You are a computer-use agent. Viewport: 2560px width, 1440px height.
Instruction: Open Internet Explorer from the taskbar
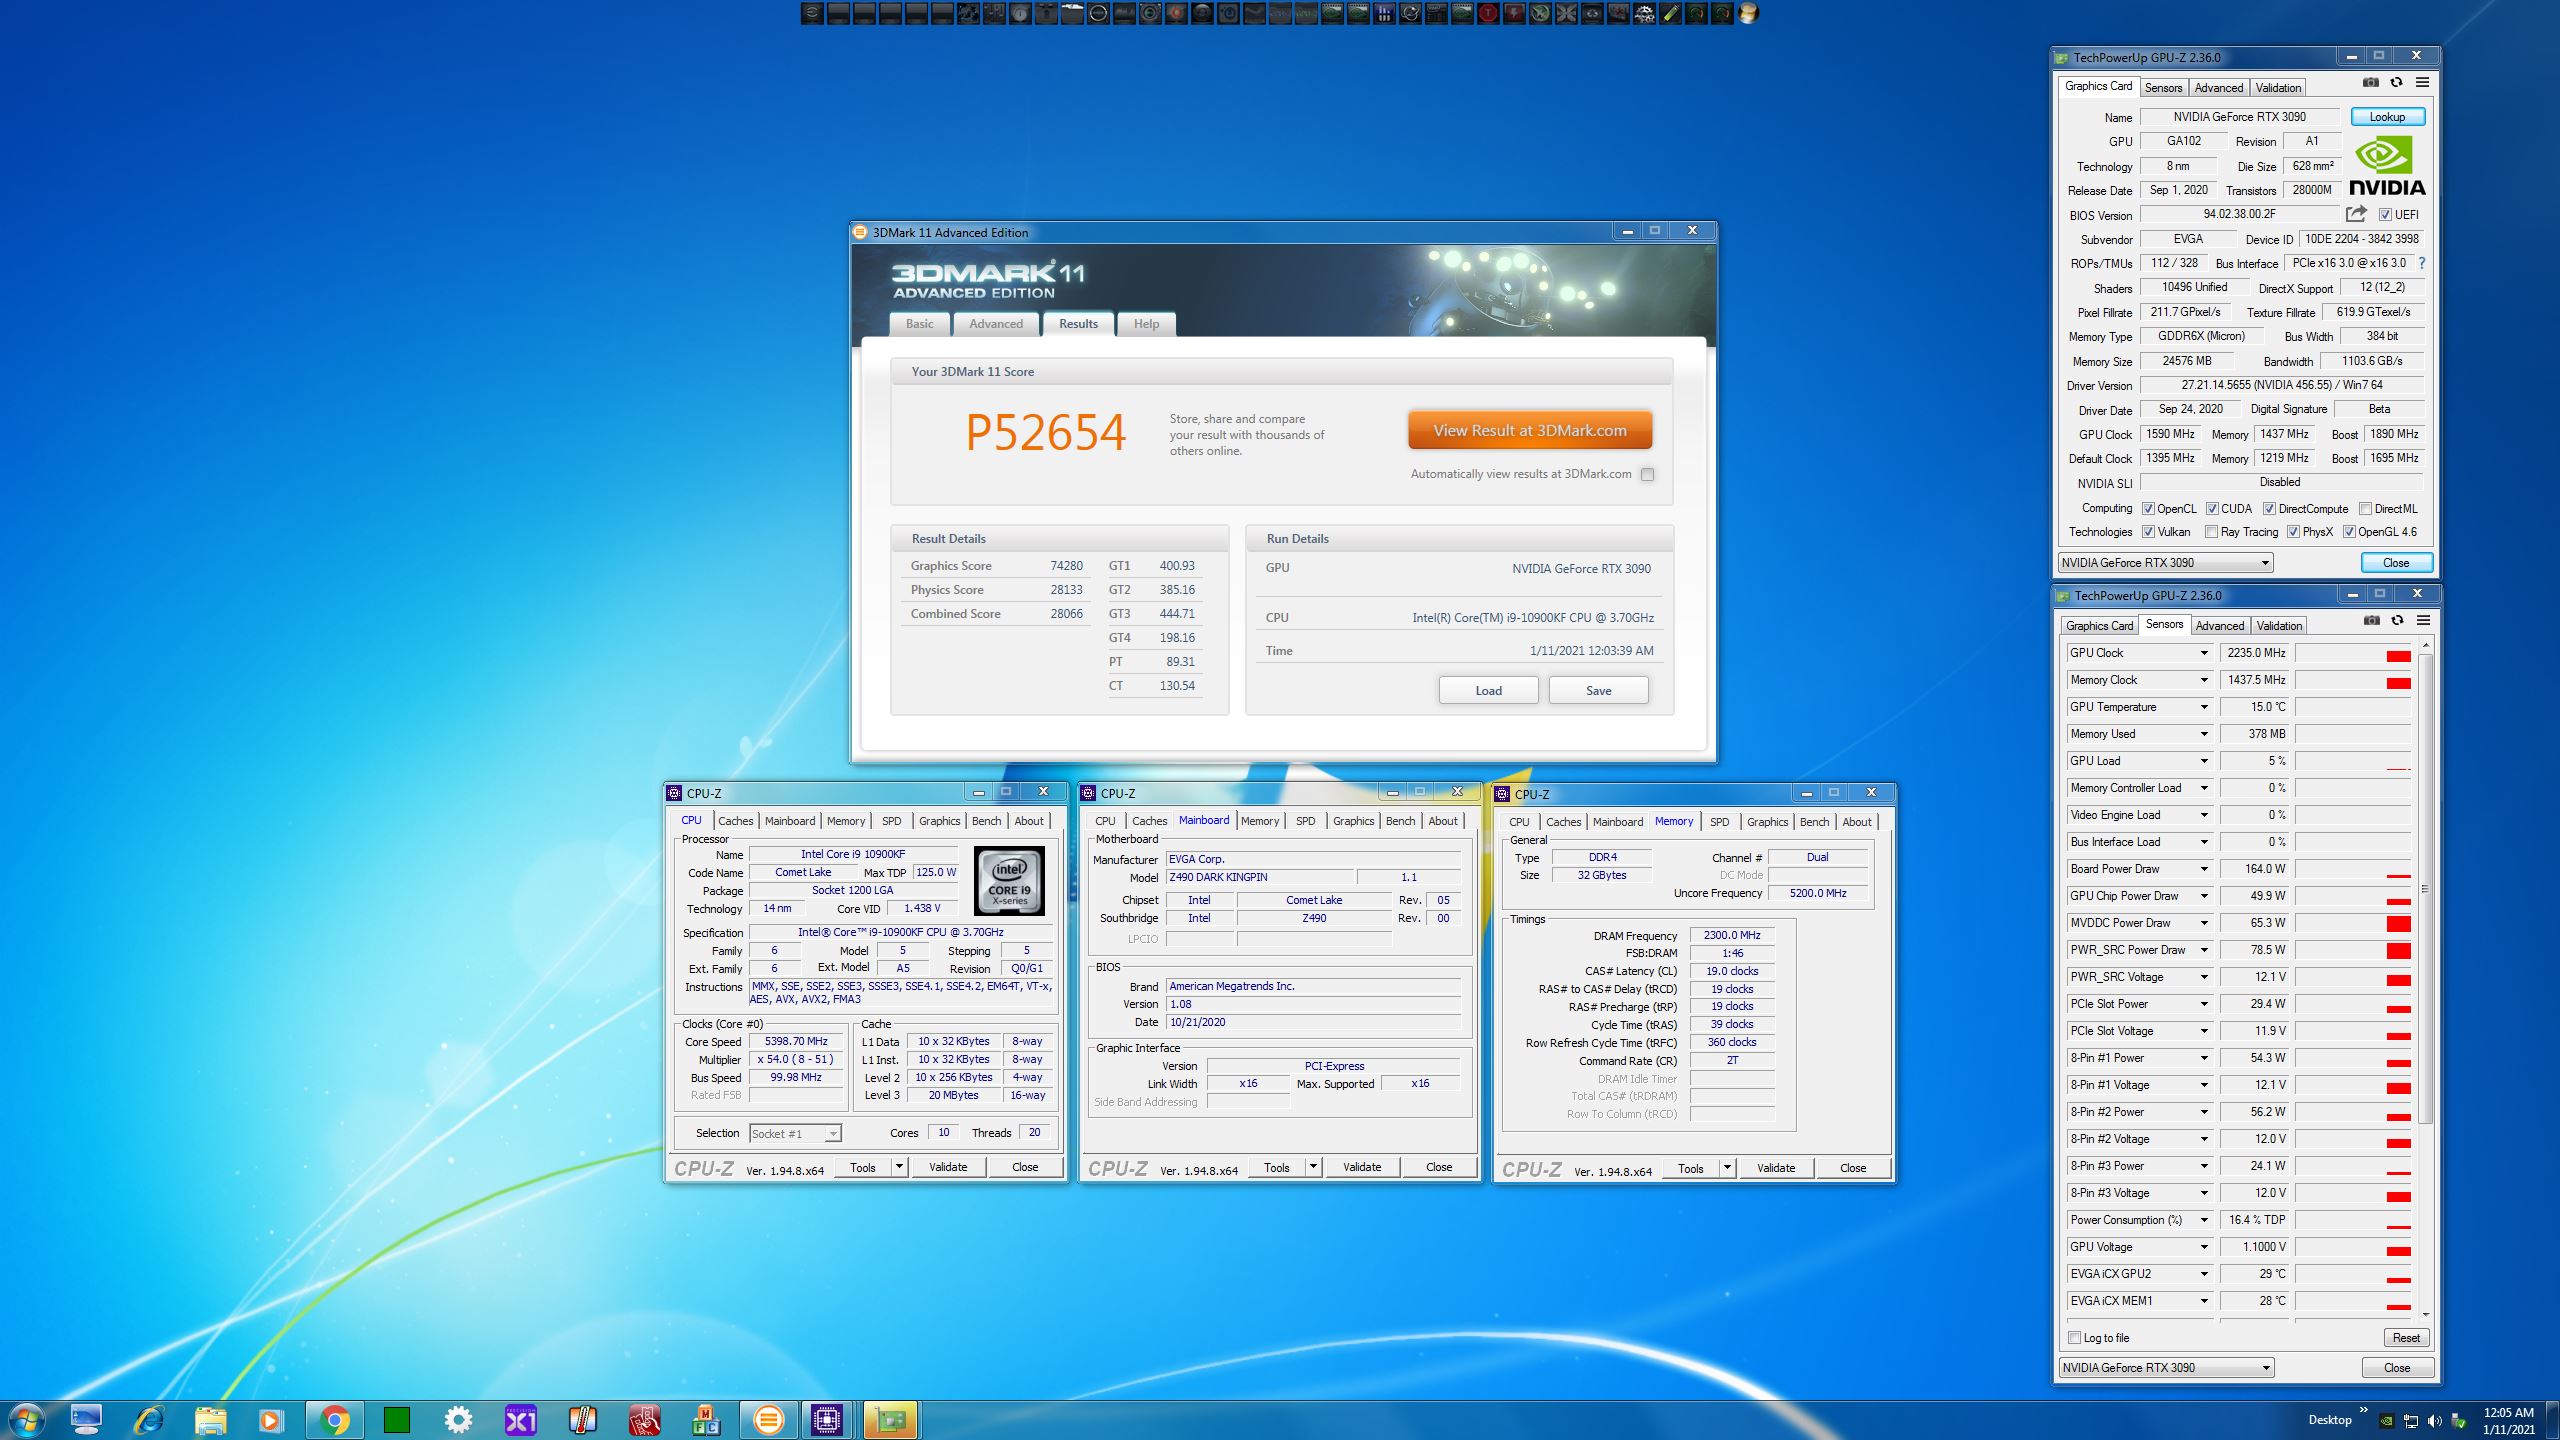tap(148, 1419)
